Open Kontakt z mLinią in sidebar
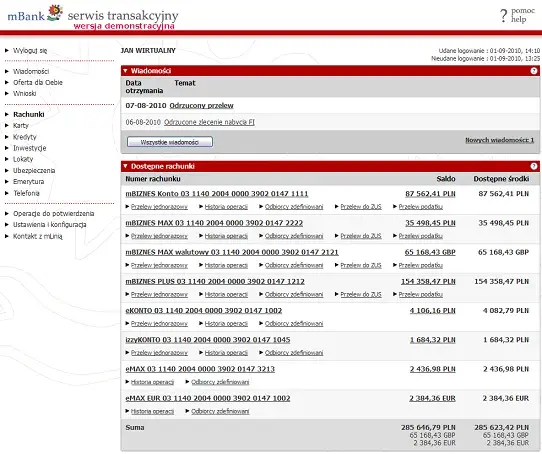Viewport: 542px width, 454px height. [x=38, y=236]
